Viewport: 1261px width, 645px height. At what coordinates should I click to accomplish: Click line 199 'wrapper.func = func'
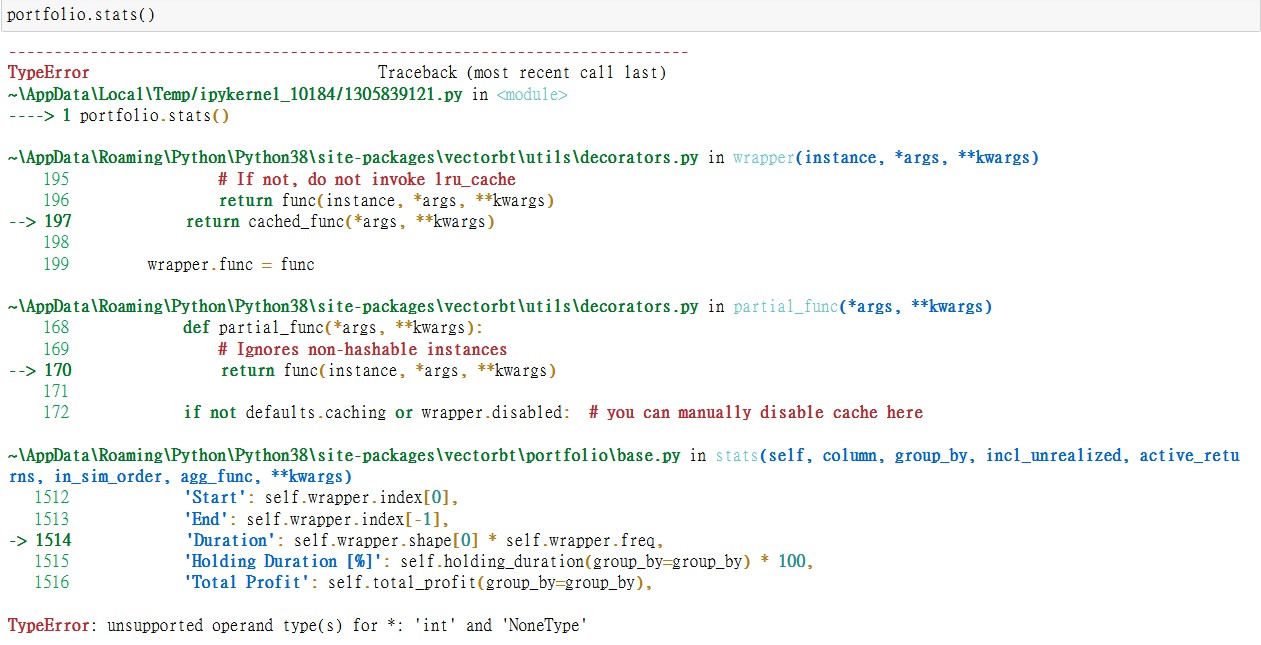231,265
